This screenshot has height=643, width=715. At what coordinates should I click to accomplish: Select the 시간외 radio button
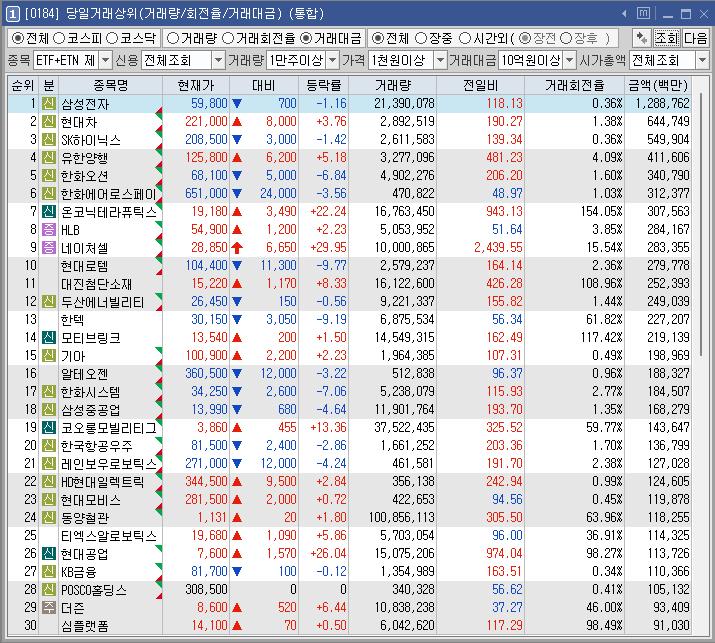[x=465, y=38]
